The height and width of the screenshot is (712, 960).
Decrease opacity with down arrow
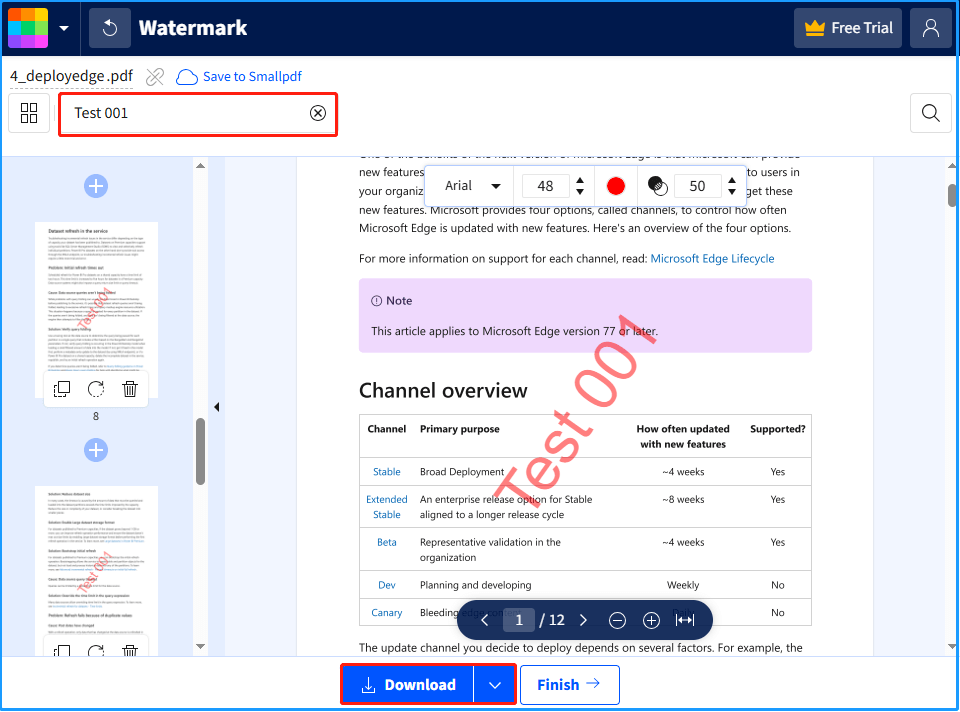pyautogui.click(x=732, y=192)
